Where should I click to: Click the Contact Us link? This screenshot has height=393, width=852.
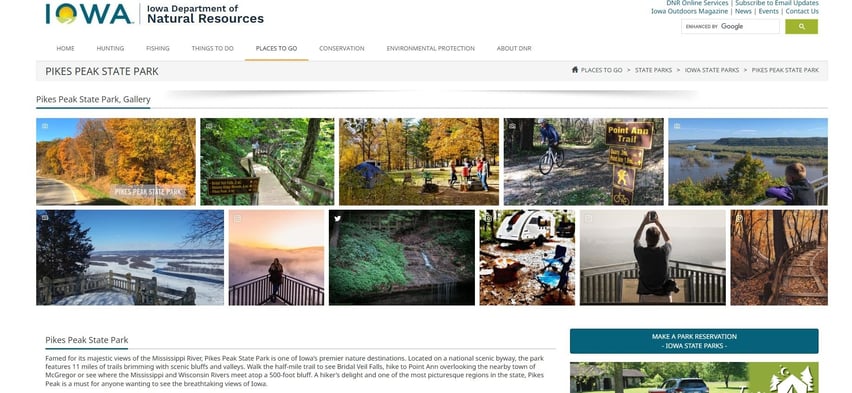pyautogui.click(x=801, y=11)
